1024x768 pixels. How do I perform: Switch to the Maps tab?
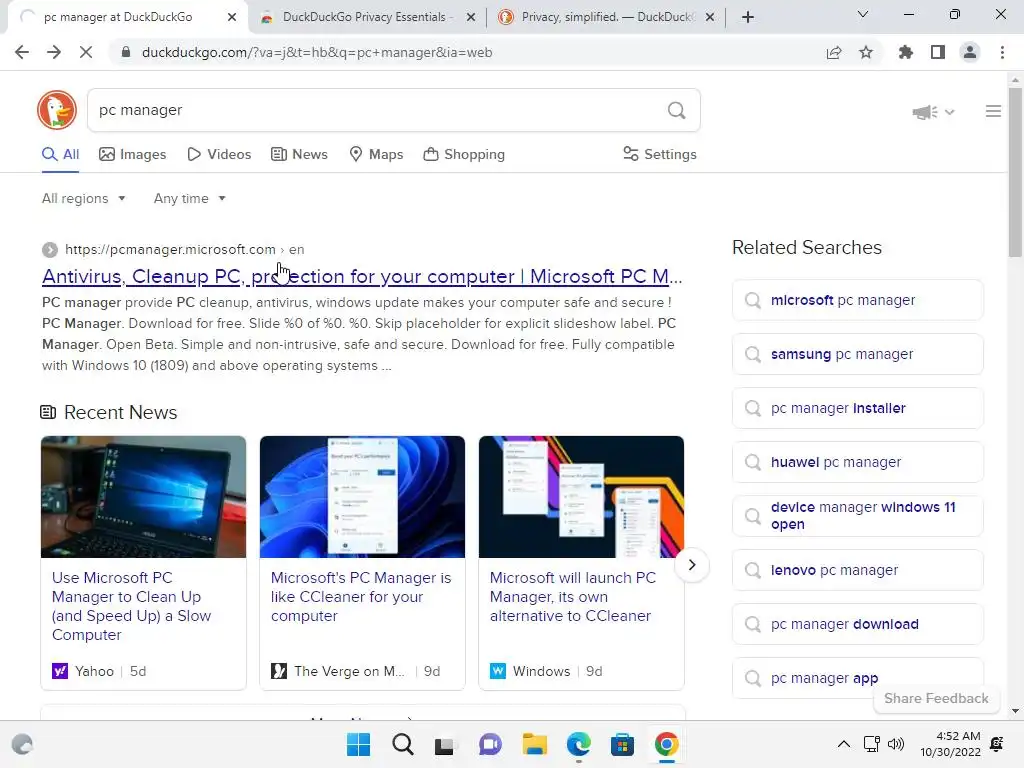point(376,155)
